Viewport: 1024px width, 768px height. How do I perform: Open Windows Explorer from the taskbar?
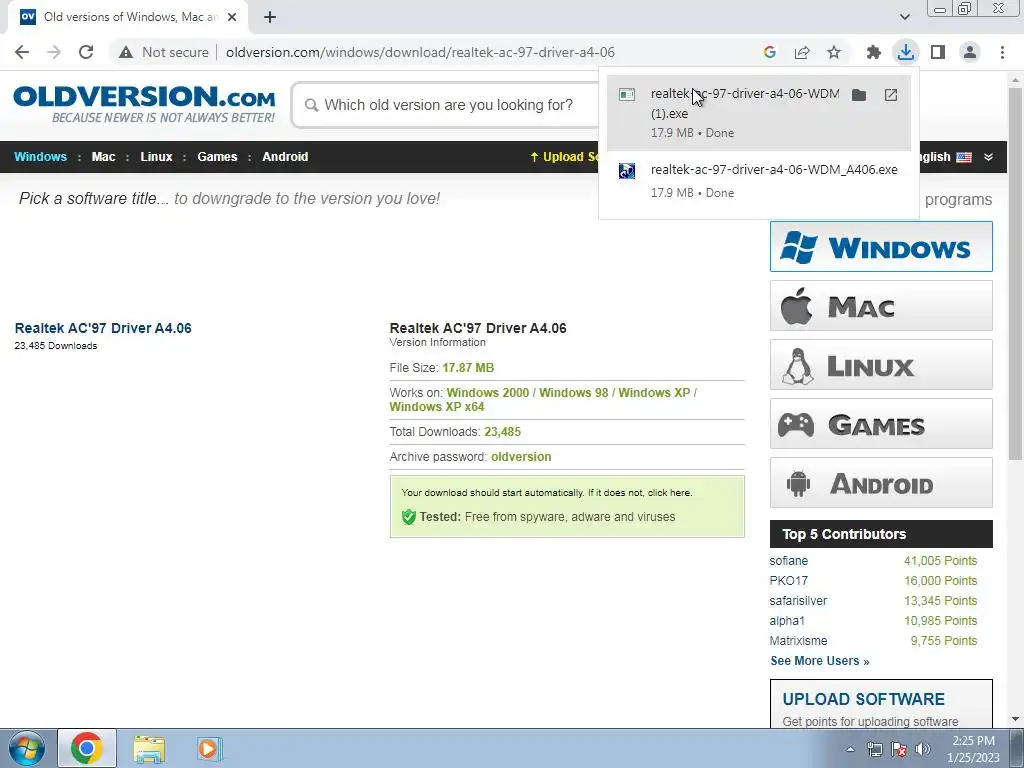point(149,748)
